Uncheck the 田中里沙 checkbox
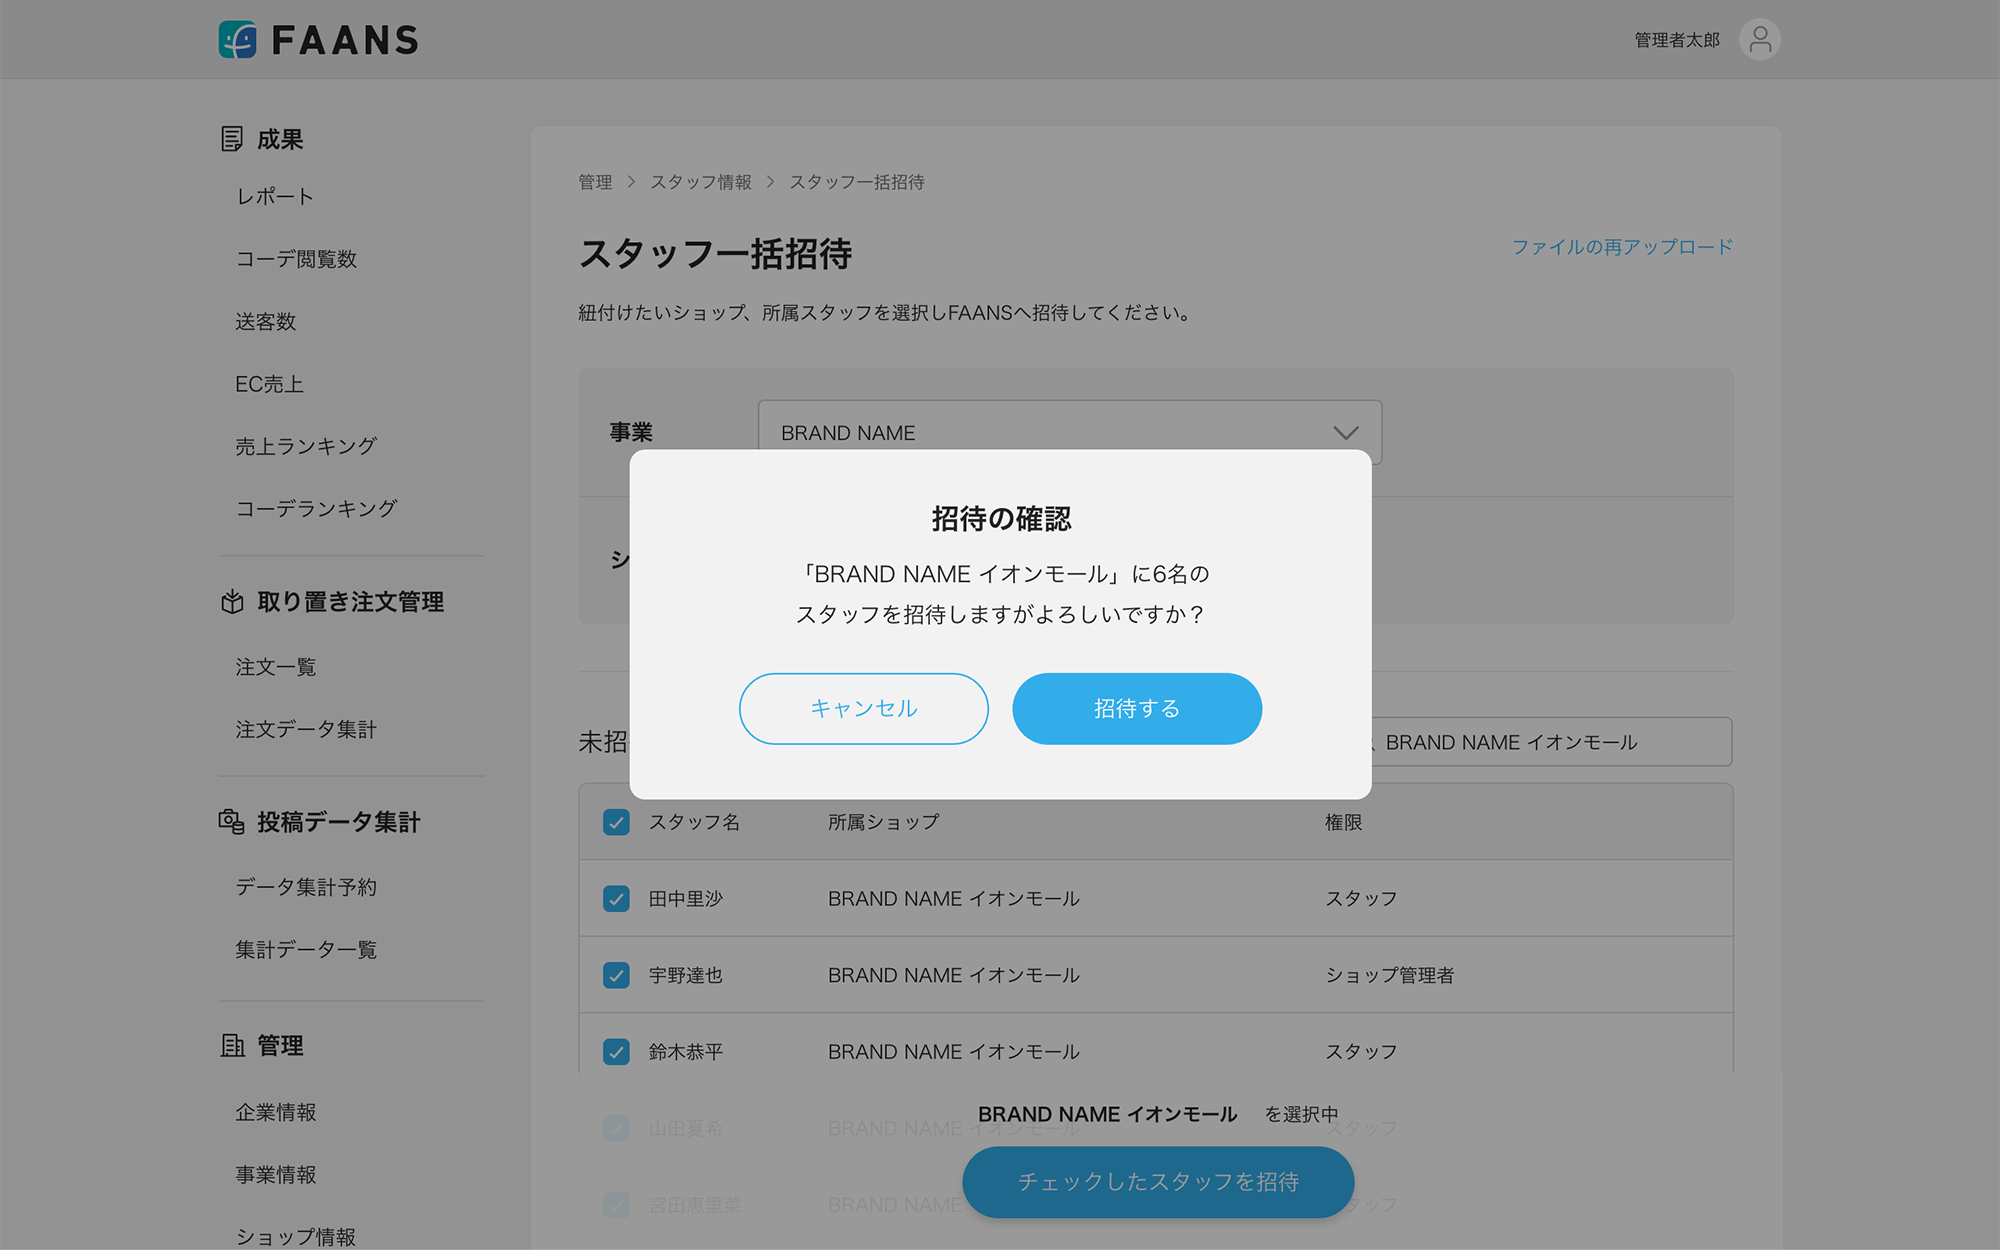This screenshot has width=2000, height=1250. pos(616,899)
